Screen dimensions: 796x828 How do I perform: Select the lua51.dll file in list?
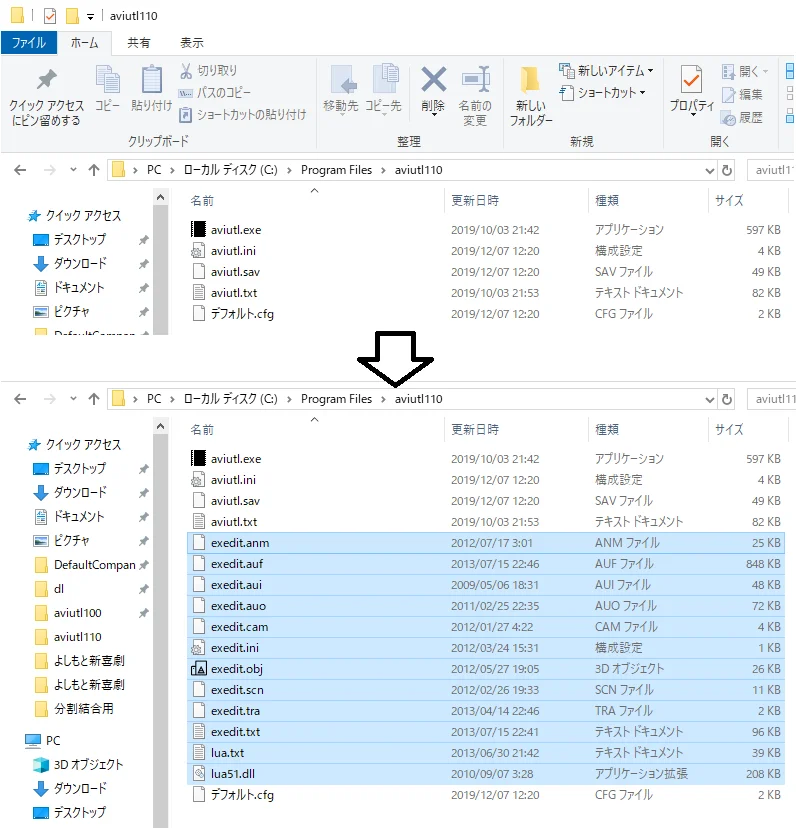pyautogui.click(x=235, y=774)
